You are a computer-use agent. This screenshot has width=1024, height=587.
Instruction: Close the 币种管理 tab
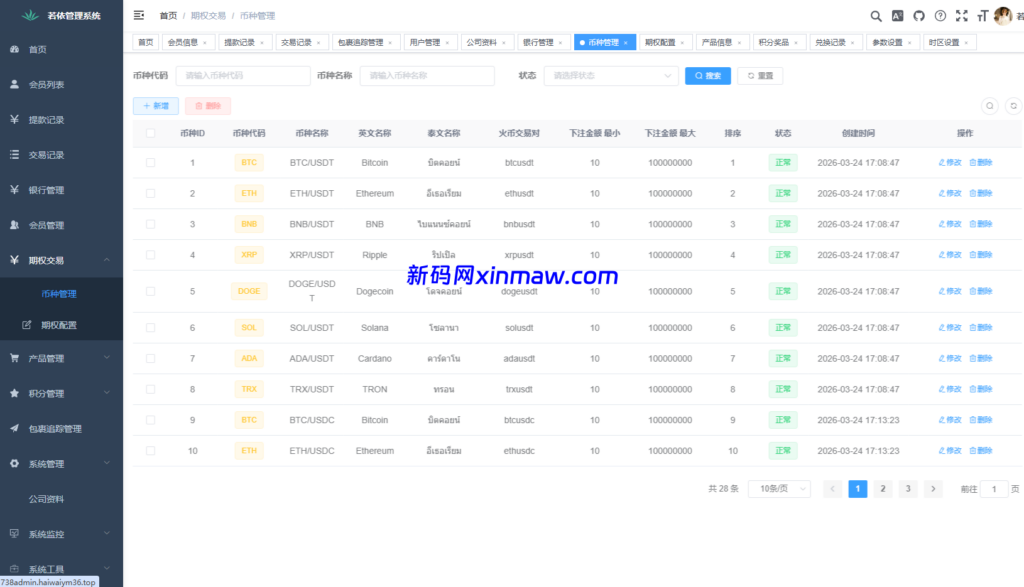click(x=626, y=43)
